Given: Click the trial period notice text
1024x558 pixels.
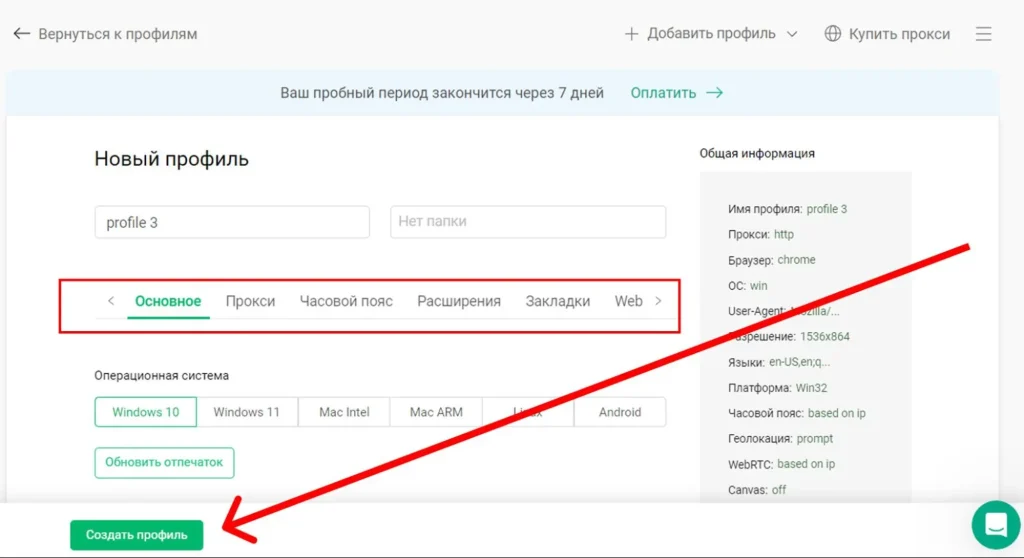Looking at the screenshot, I should coord(442,93).
